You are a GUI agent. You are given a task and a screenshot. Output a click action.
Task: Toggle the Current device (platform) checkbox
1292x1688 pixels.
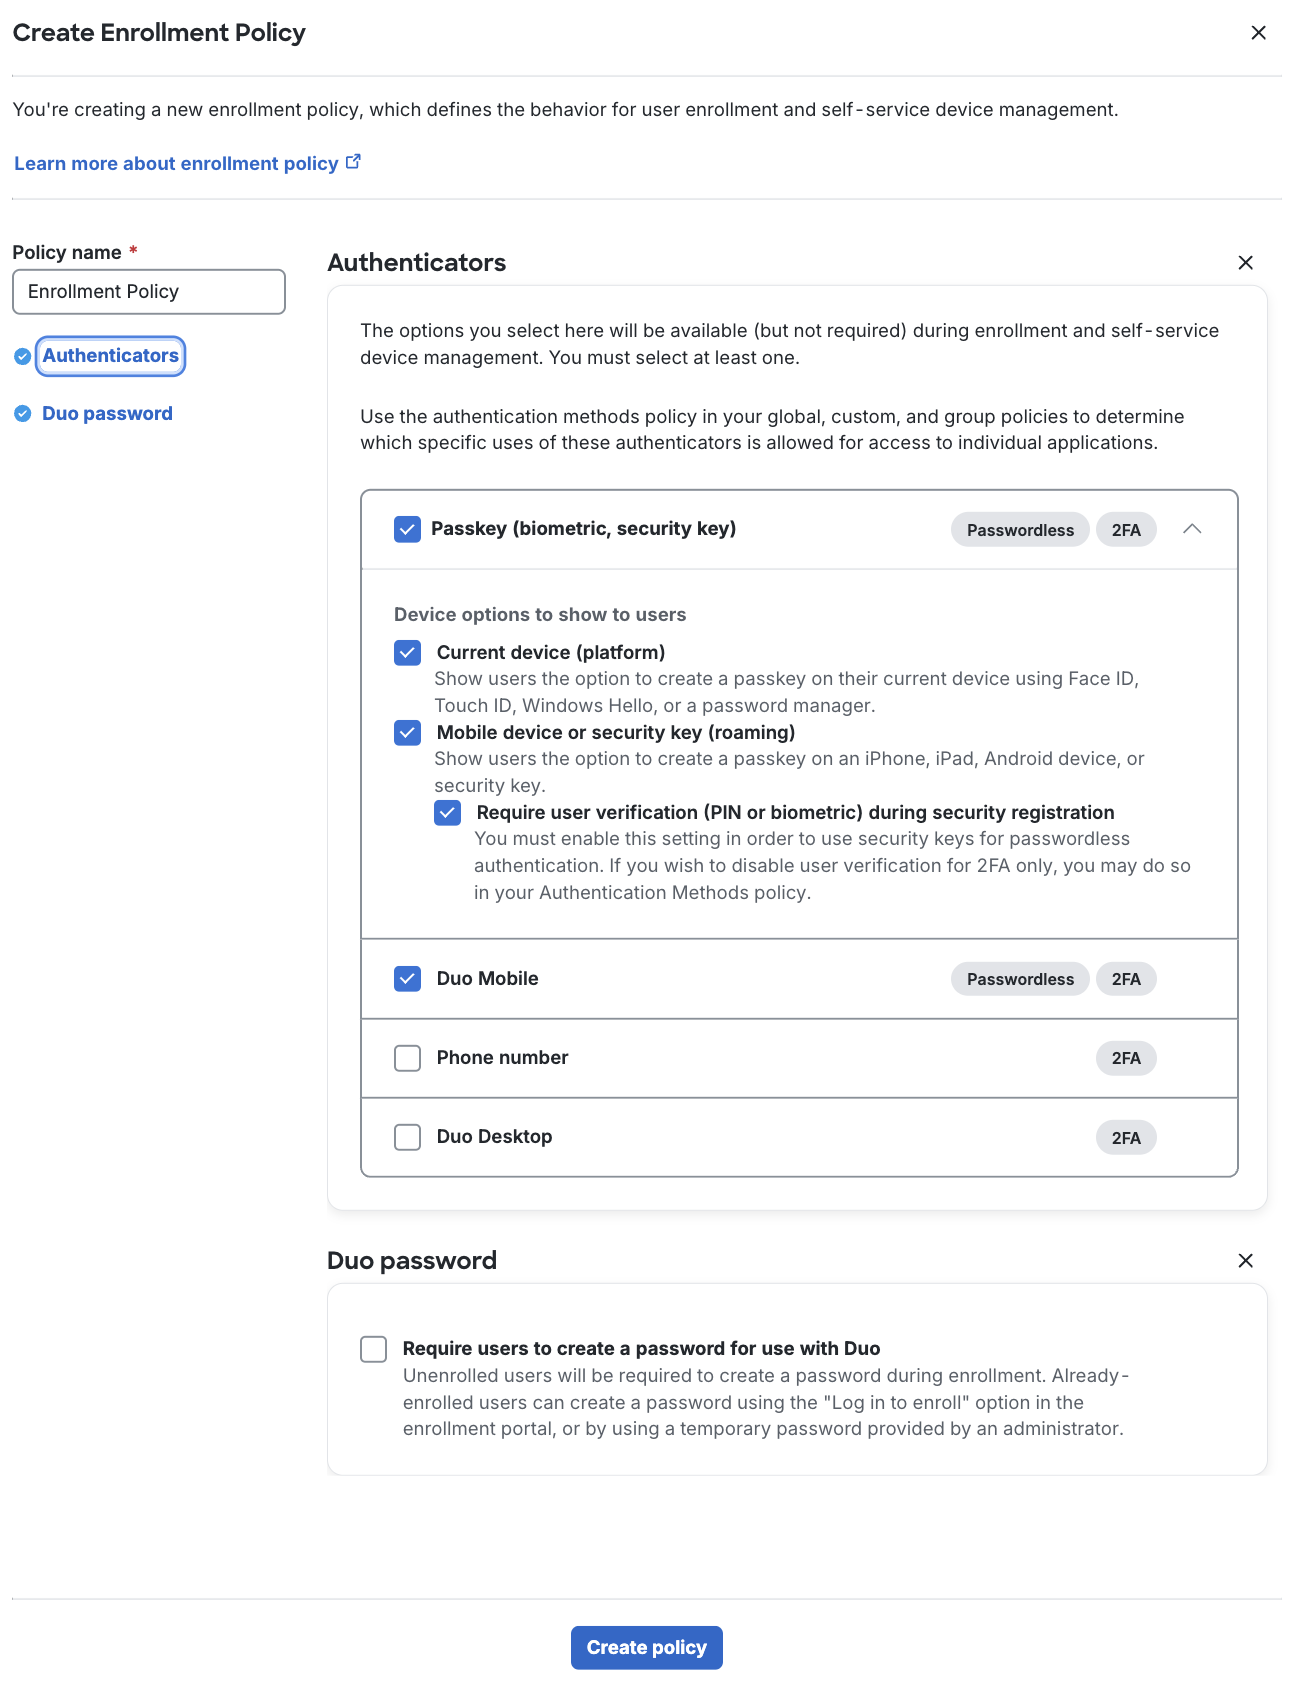[x=407, y=653]
